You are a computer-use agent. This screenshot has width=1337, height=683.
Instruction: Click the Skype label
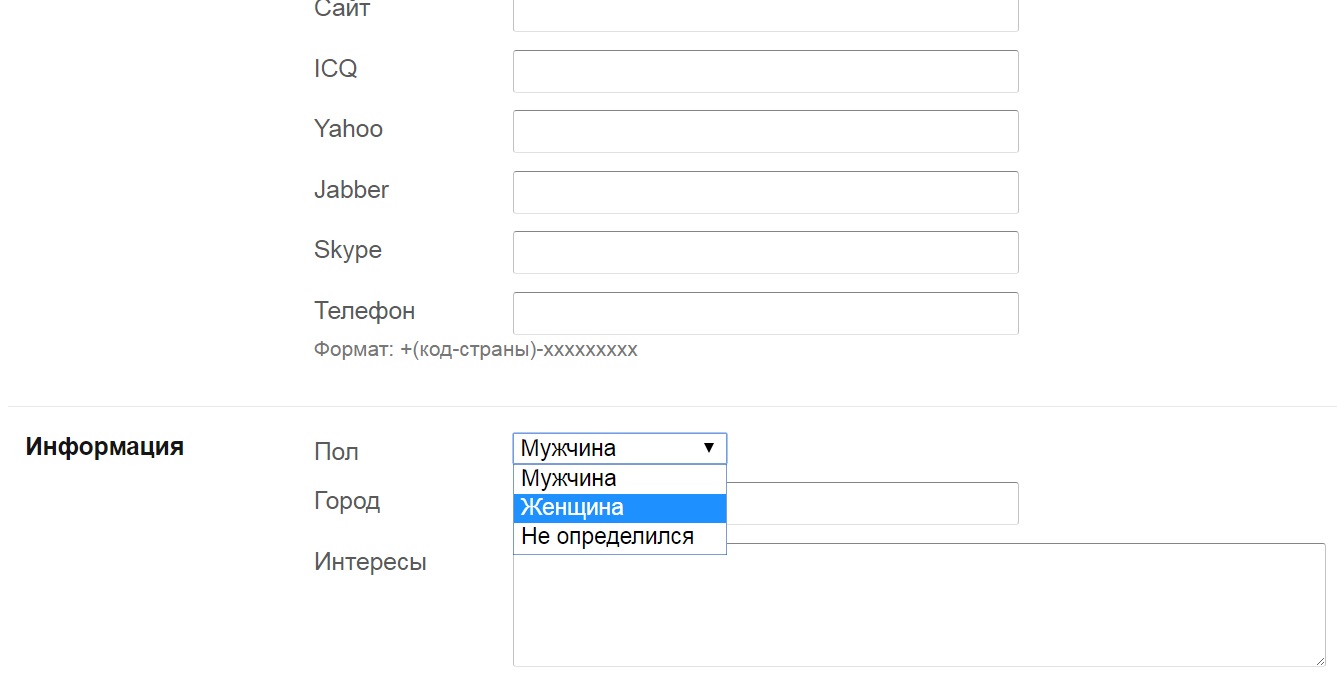(x=348, y=250)
